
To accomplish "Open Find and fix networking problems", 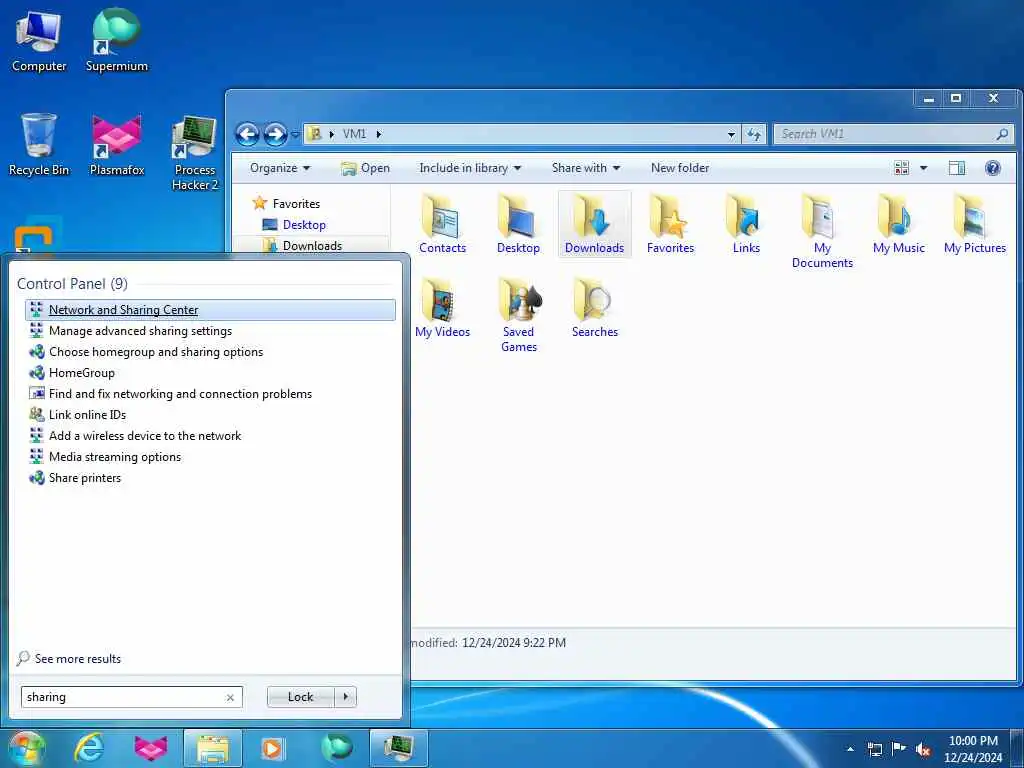I will pos(210,393).
